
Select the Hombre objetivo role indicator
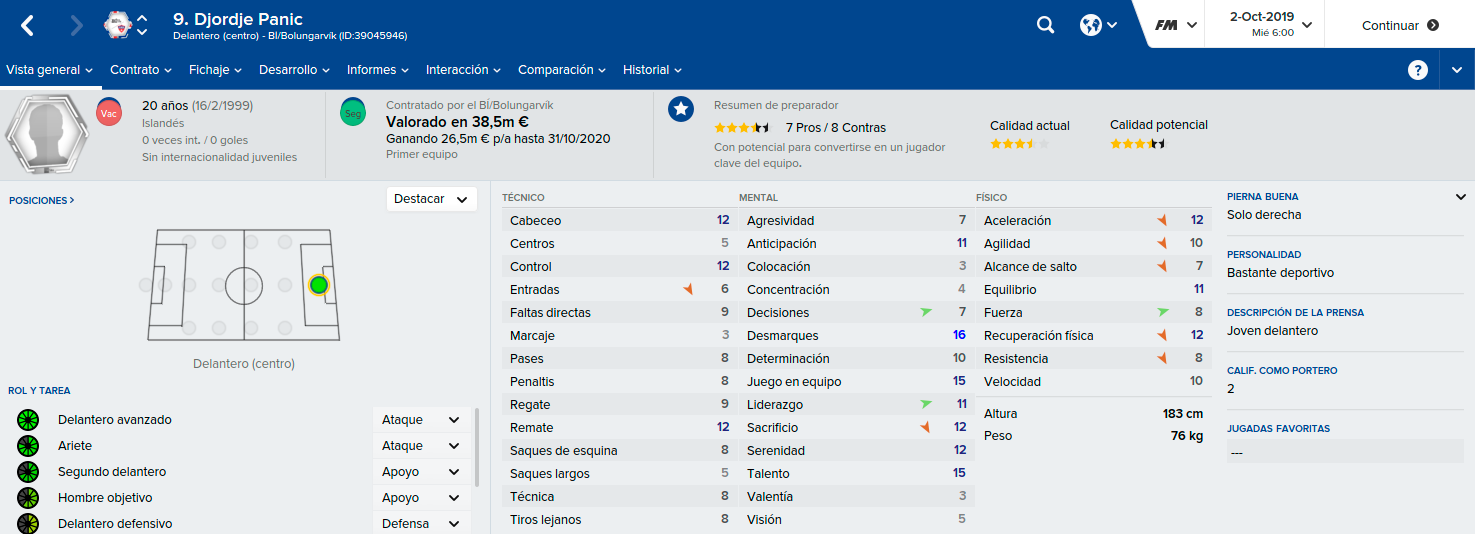(x=27, y=498)
